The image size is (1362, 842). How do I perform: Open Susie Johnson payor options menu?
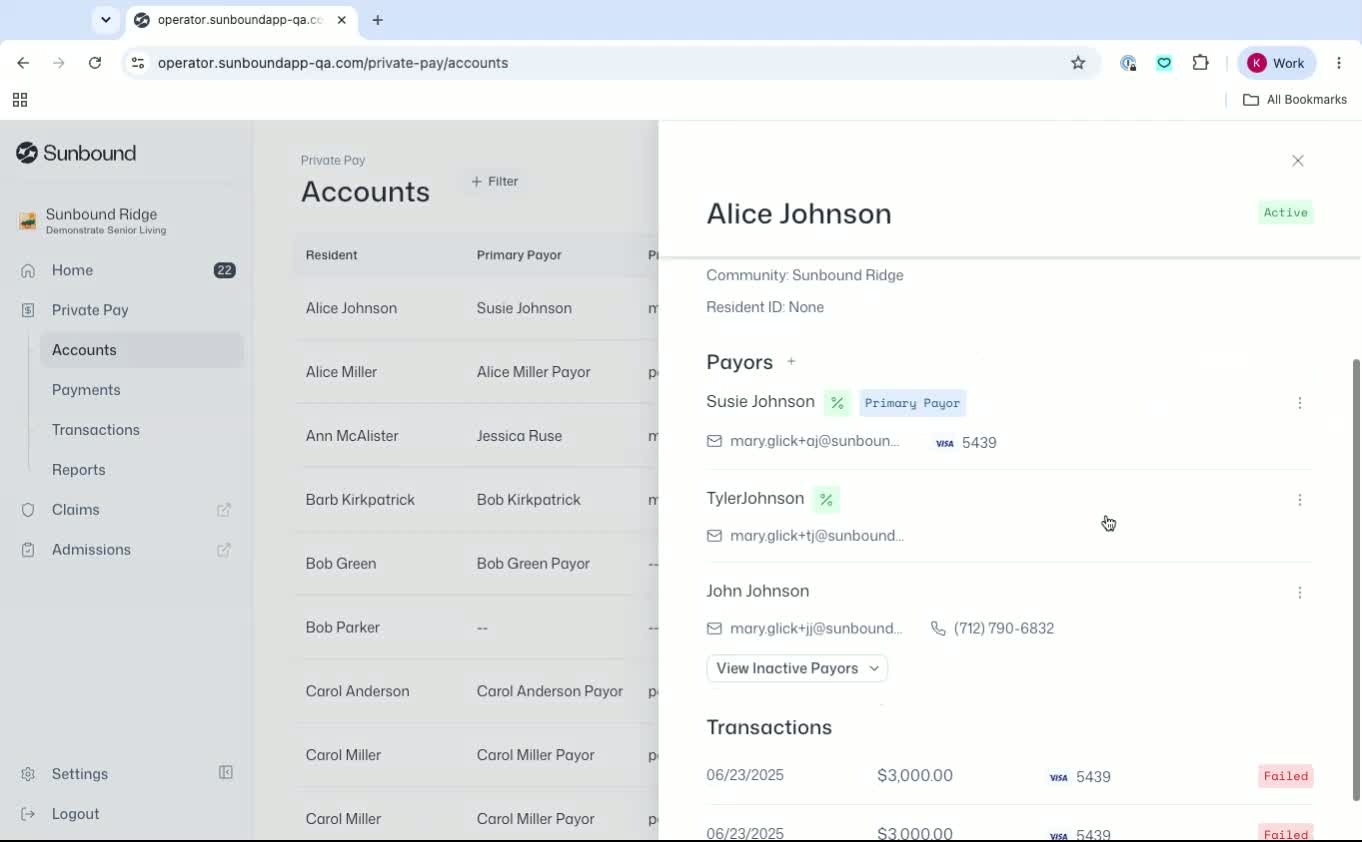pyautogui.click(x=1300, y=403)
